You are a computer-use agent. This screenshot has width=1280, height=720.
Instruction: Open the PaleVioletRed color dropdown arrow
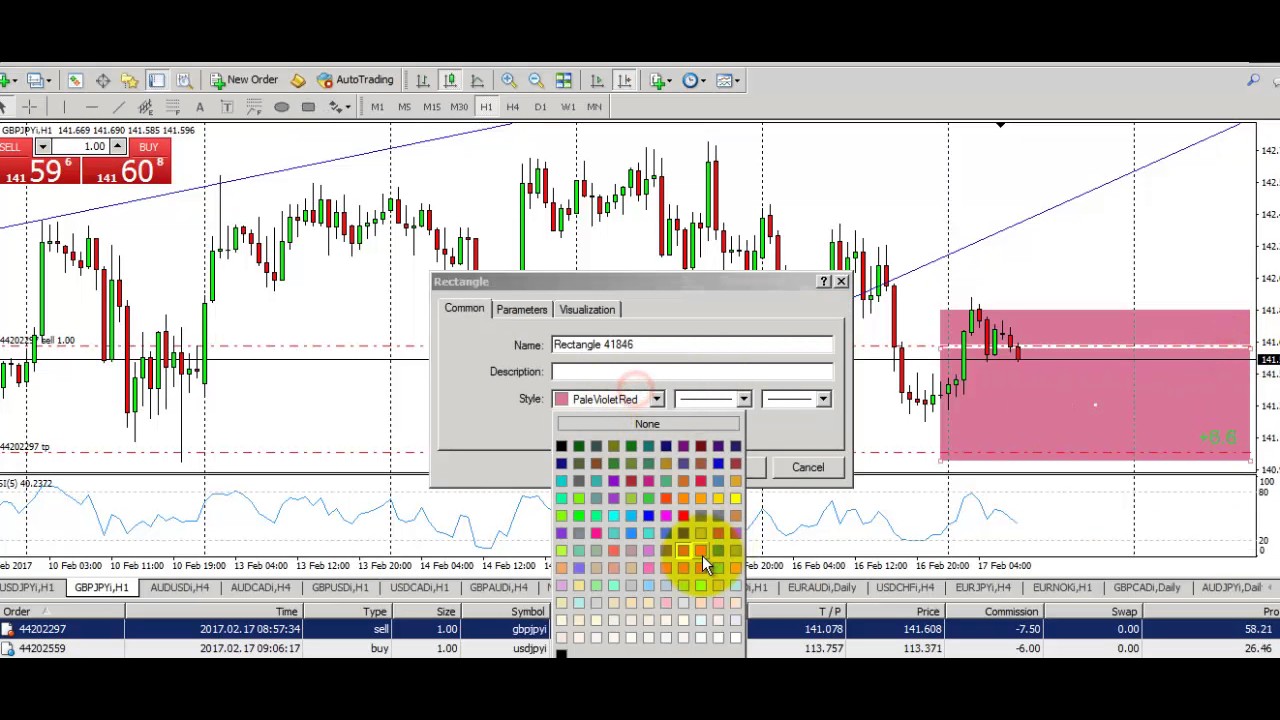click(656, 399)
